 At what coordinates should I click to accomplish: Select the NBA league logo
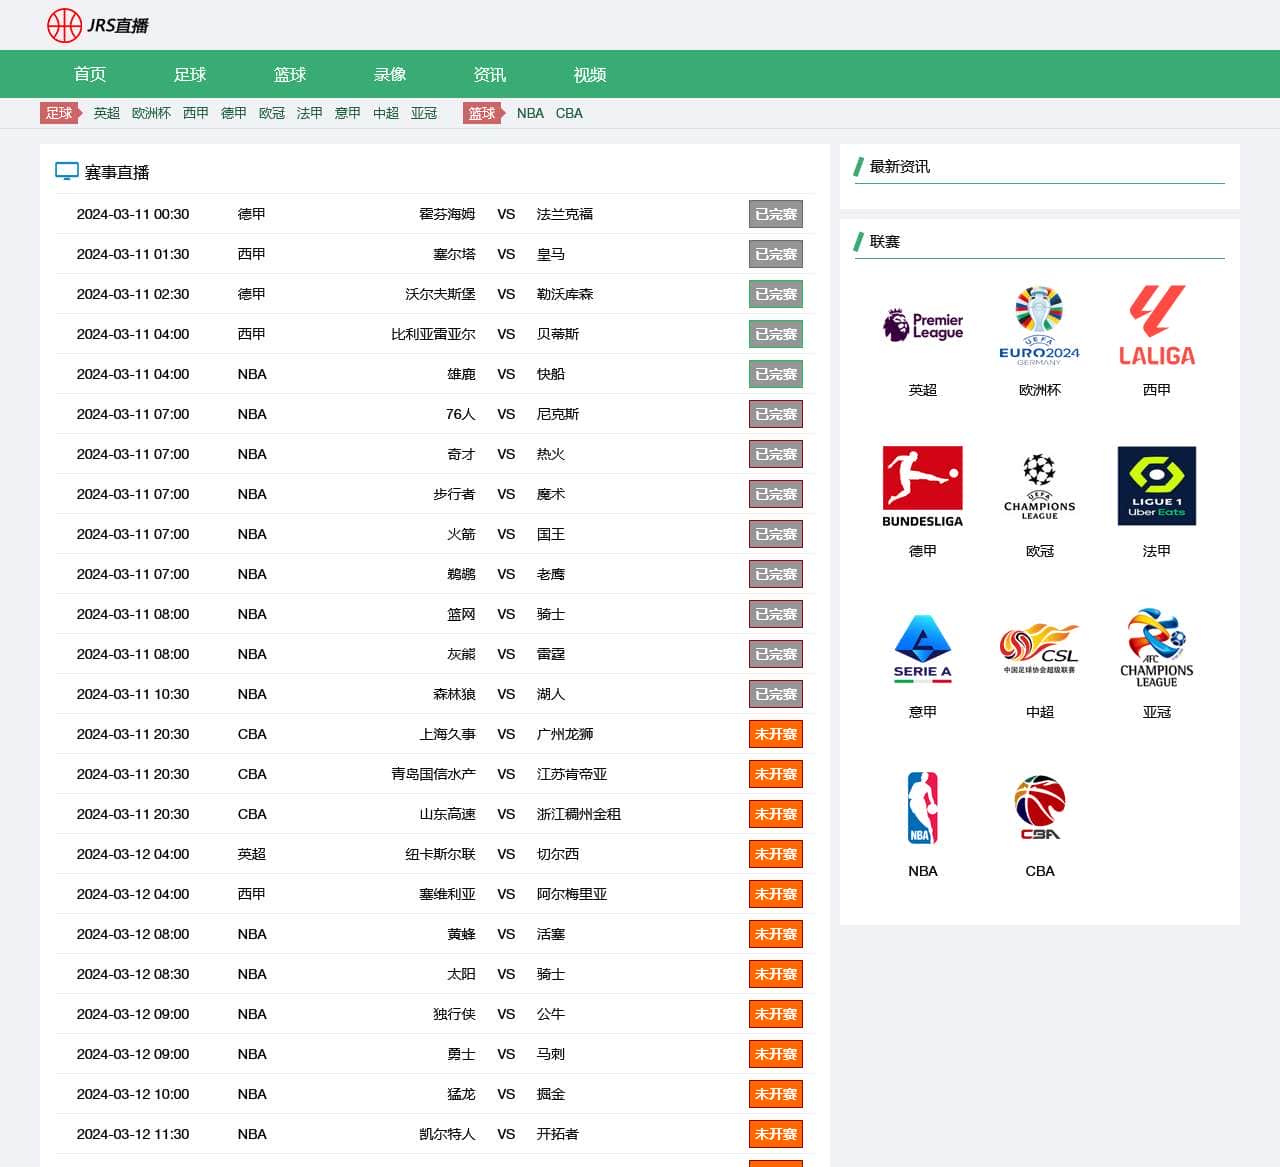tap(922, 808)
